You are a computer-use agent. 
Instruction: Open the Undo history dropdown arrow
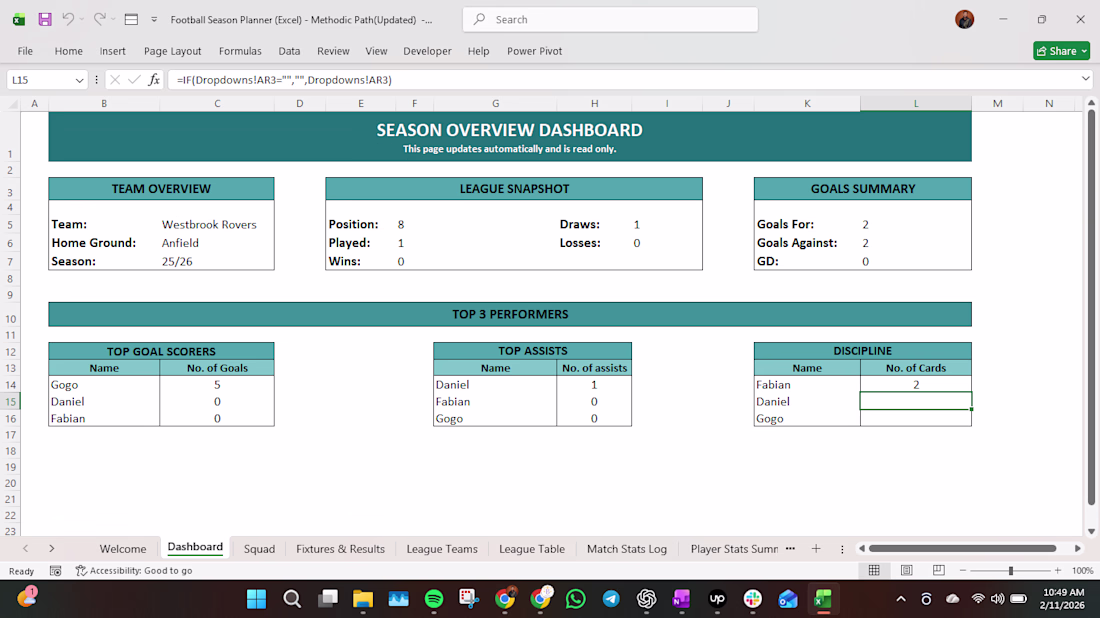click(x=81, y=20)
